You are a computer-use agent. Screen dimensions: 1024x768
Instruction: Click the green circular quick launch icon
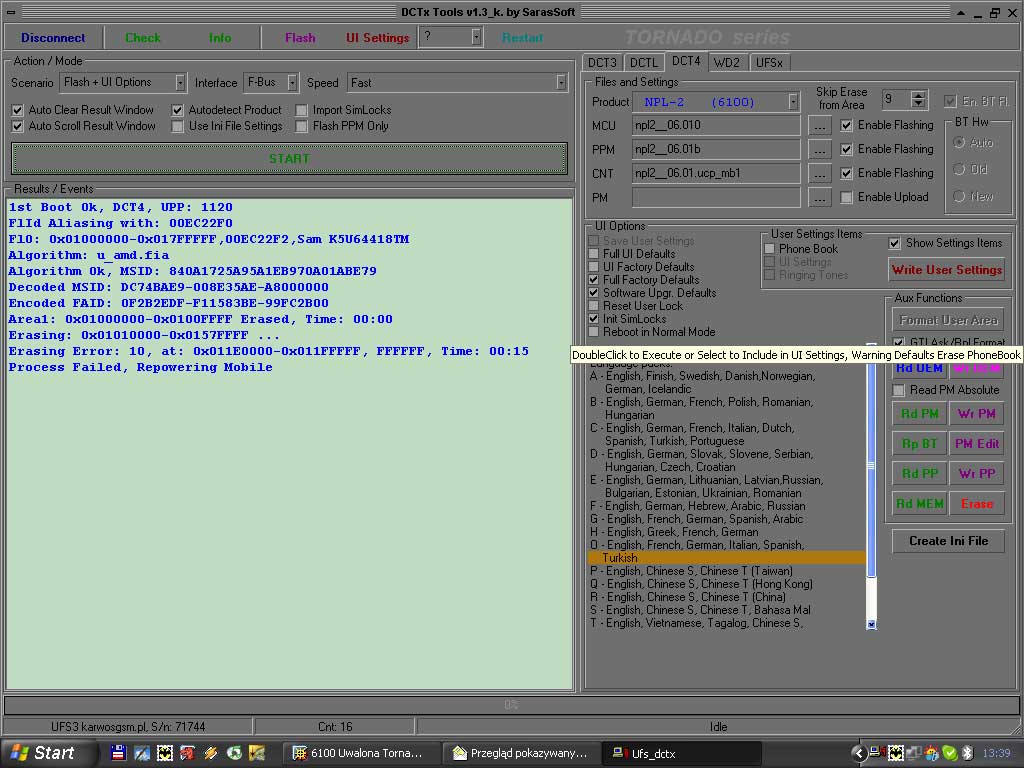coord(234,753)
